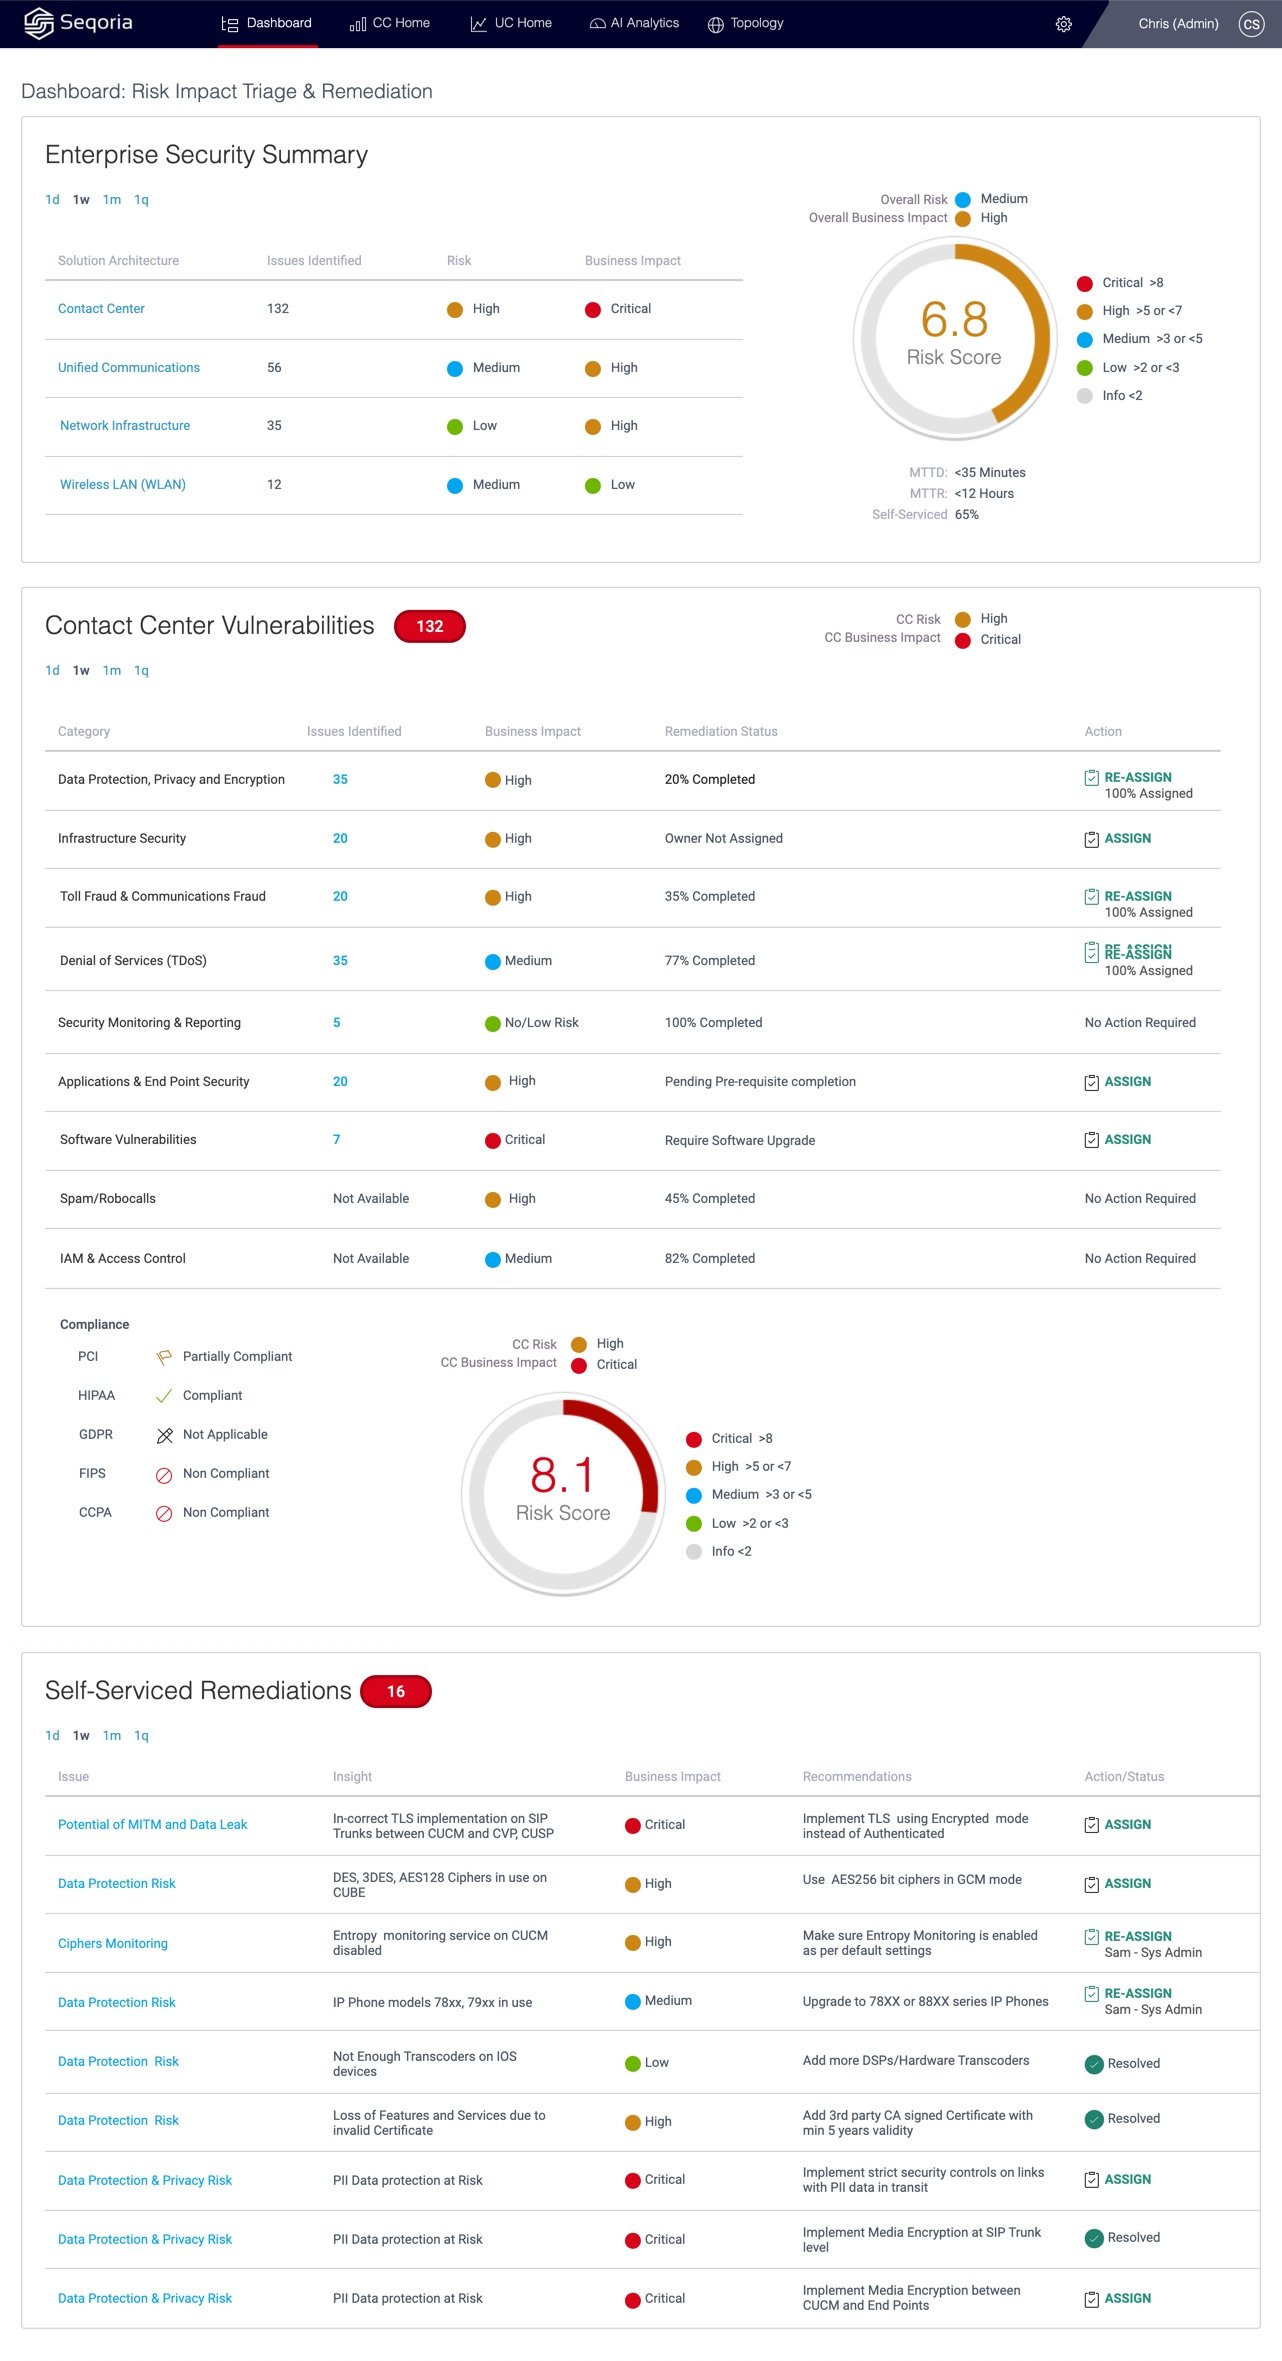The height and width of the screenshot is (2361, 1282).
Task: Click issue count 5 for Security Monitoring & Reporting
Action: tap(337, 1023)
